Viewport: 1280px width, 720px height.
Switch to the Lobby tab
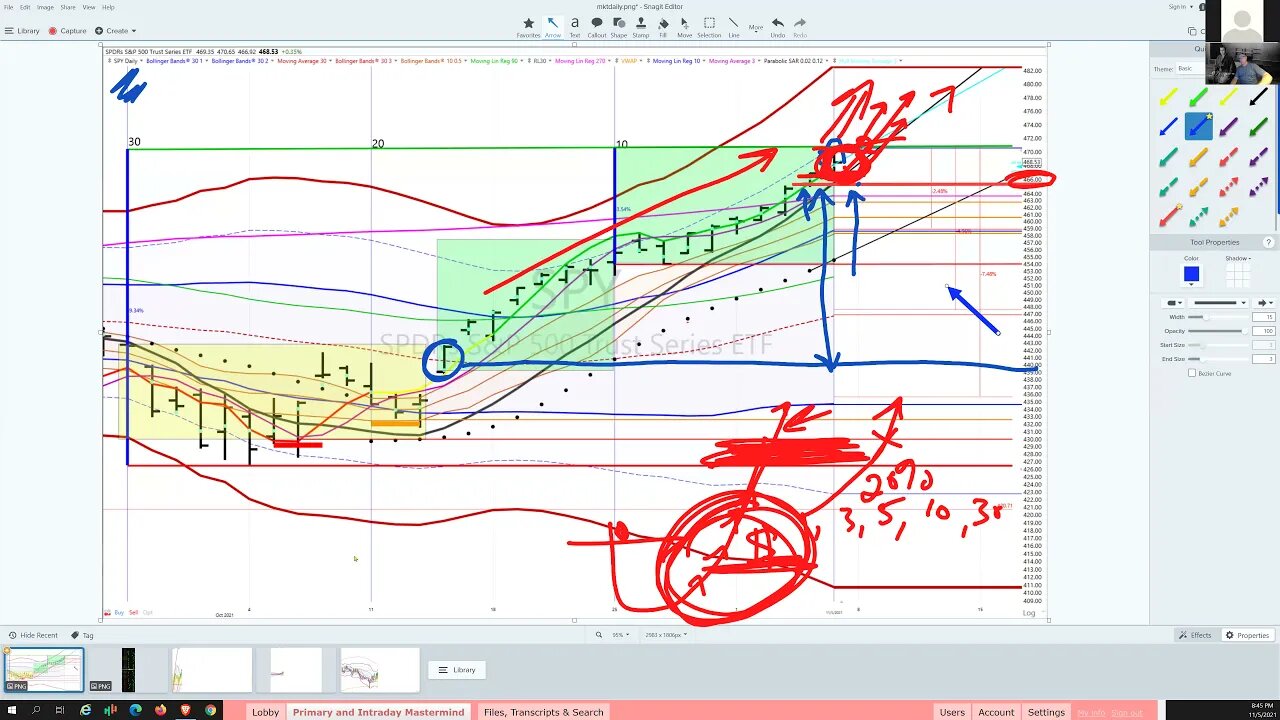pos(265,712)
